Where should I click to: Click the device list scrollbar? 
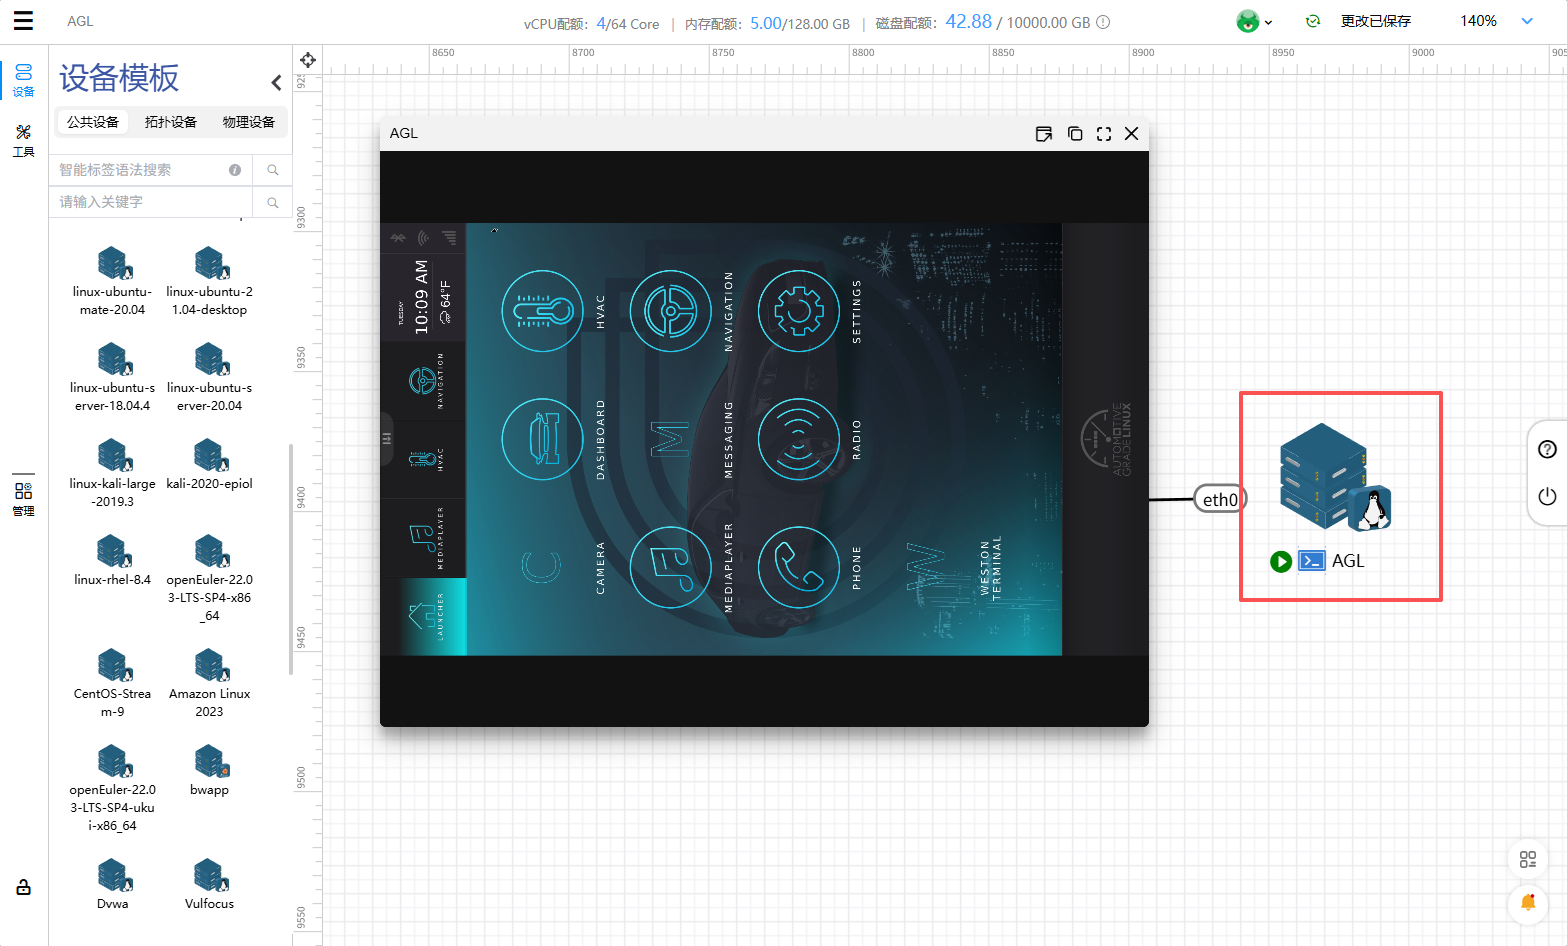(x=291, y=560)
